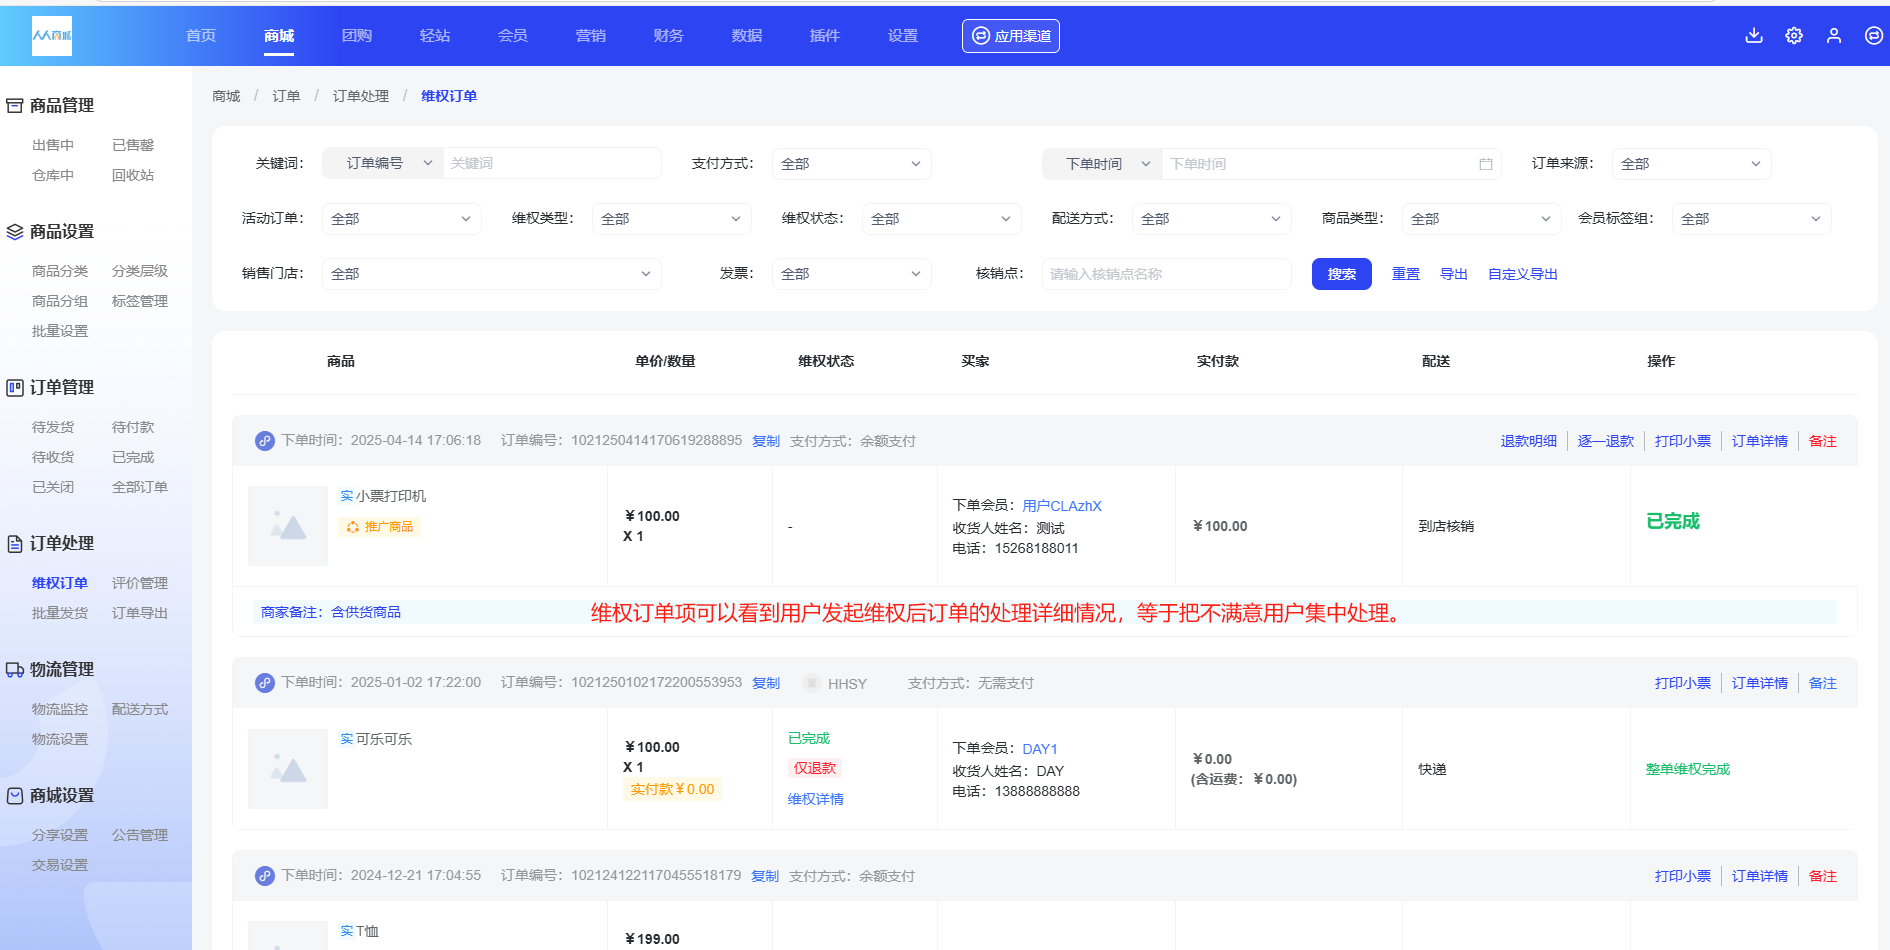Click the 订单处理 section icon in sidebar
The height and width of the screenshot is (950, 1890).
[x=15, y=543]
